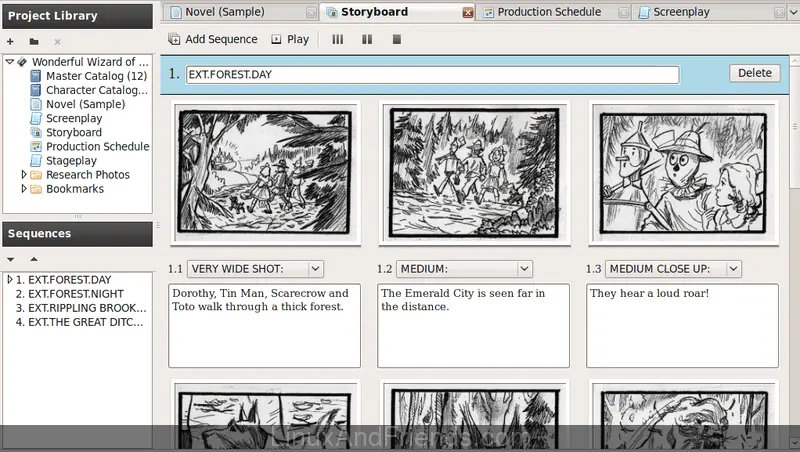Click the Stageplay scroll icon in tree
Viewport: 800px width, 452px height.
(36, 161)
